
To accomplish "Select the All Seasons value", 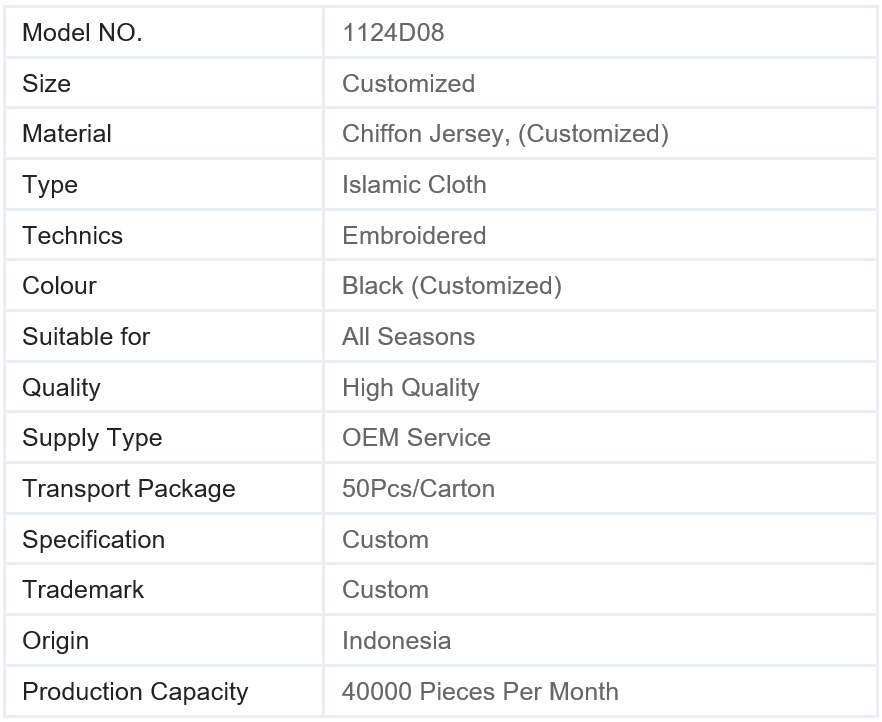I will coord(408,337).
